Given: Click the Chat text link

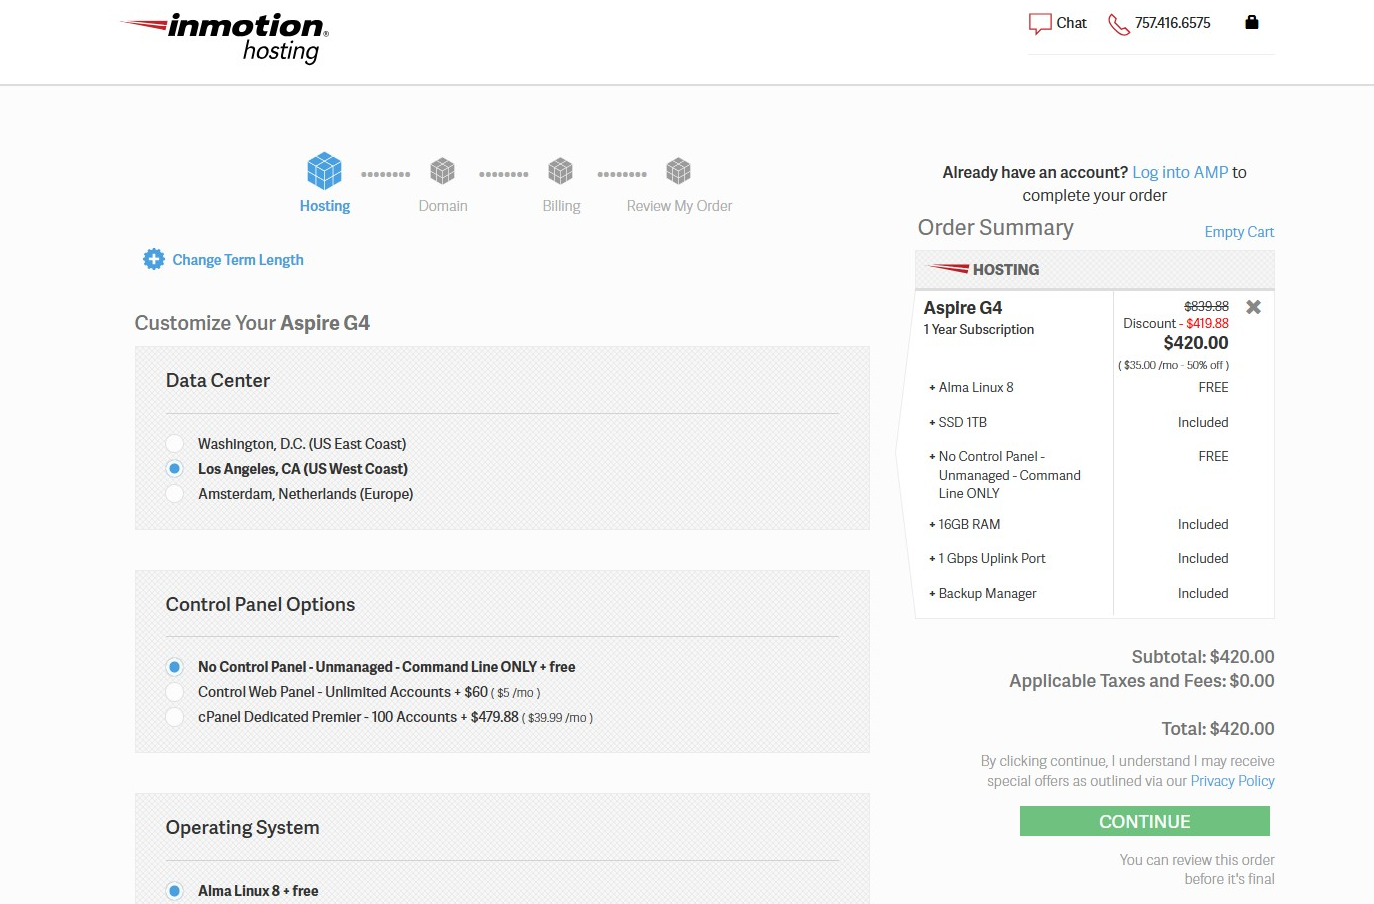Looking at the screenshot, I should click(x=1071, y=23).
